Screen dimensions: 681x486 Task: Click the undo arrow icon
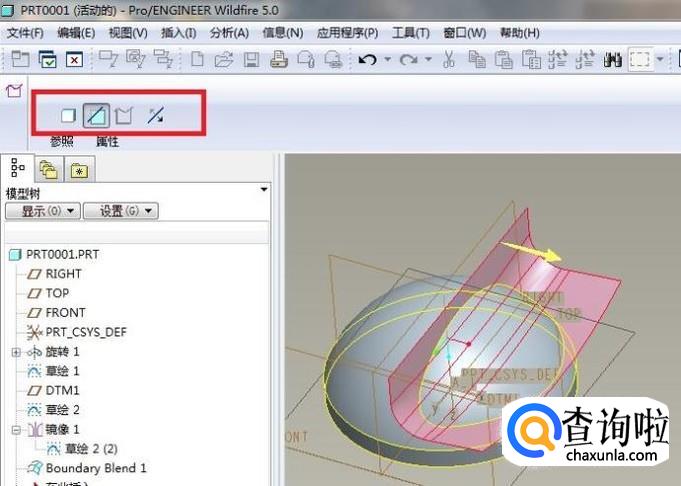pyautogui.click(x=367, y=60)
